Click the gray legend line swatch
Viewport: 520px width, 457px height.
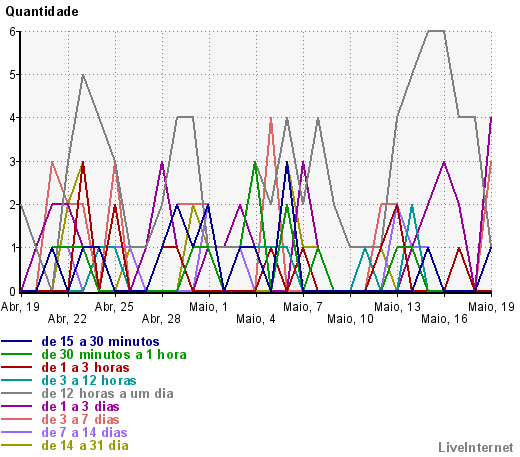(x=17, y=393)
